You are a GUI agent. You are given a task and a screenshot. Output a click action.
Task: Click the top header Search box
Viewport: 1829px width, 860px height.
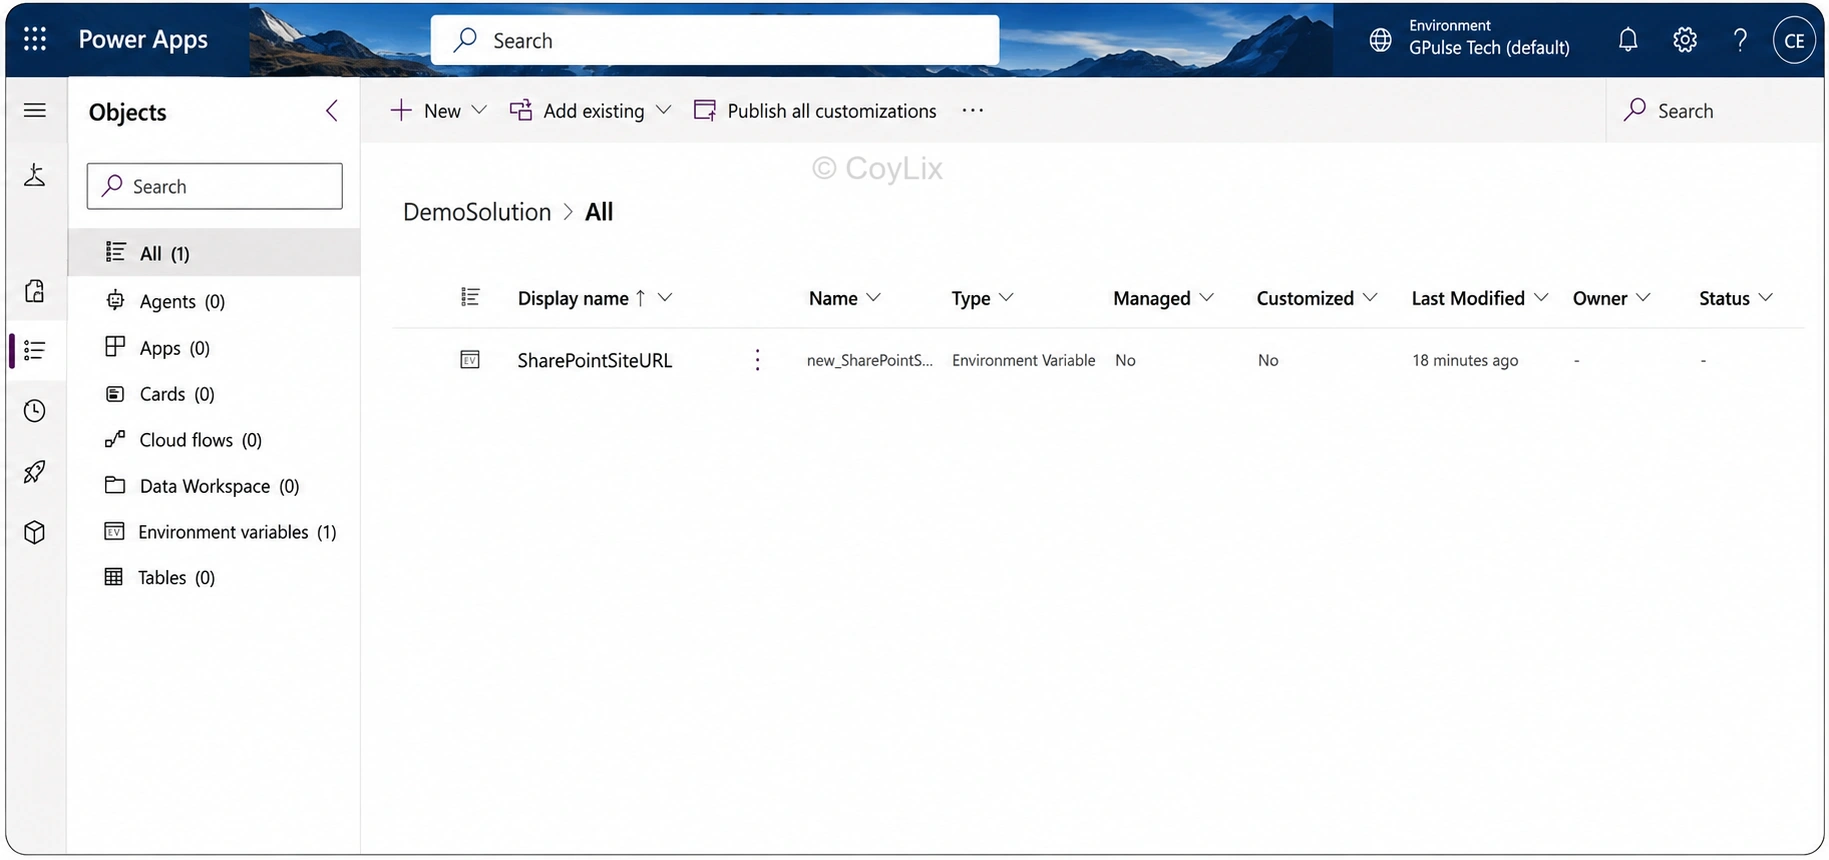point(715,40)
